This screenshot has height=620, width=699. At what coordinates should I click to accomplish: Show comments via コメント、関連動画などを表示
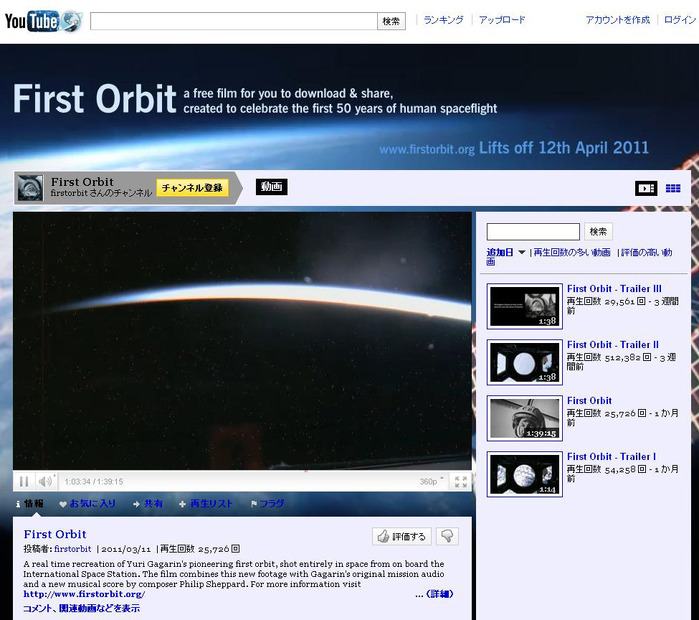click(x=82, y=608)
